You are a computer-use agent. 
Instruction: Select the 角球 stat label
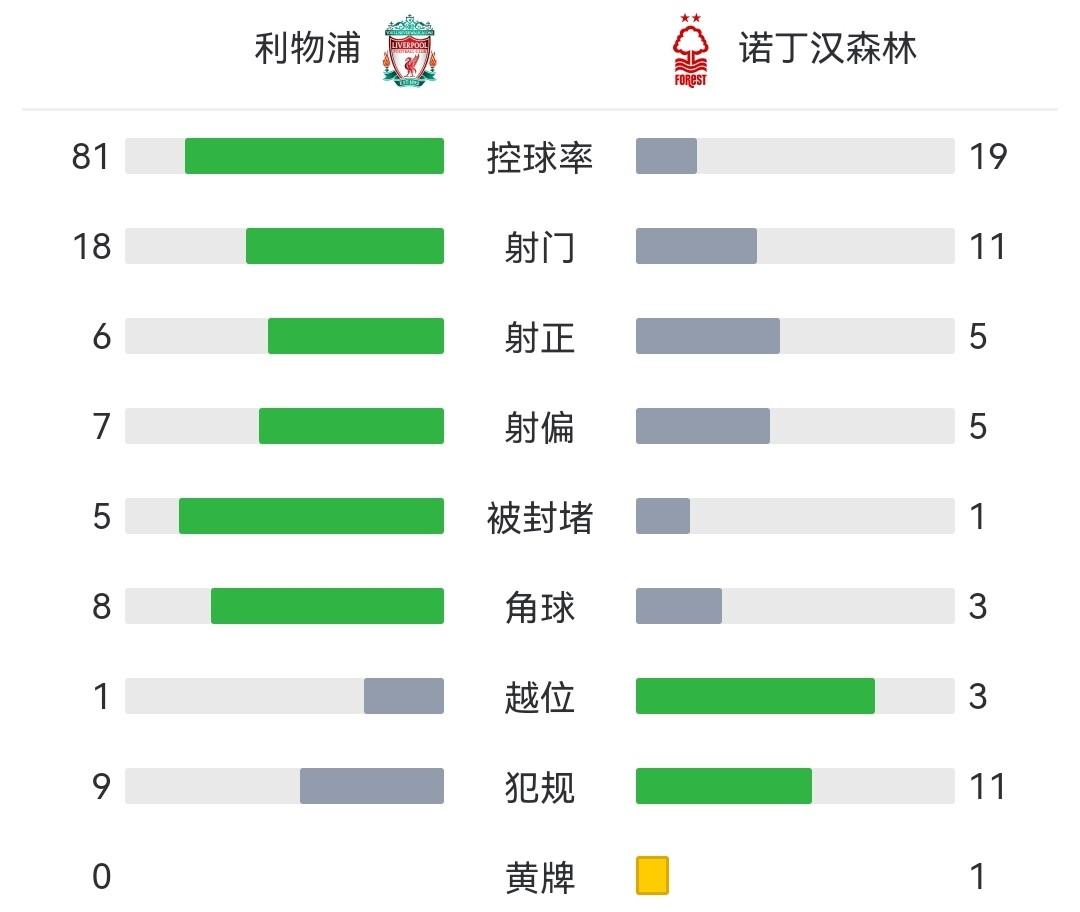(540, 607)
